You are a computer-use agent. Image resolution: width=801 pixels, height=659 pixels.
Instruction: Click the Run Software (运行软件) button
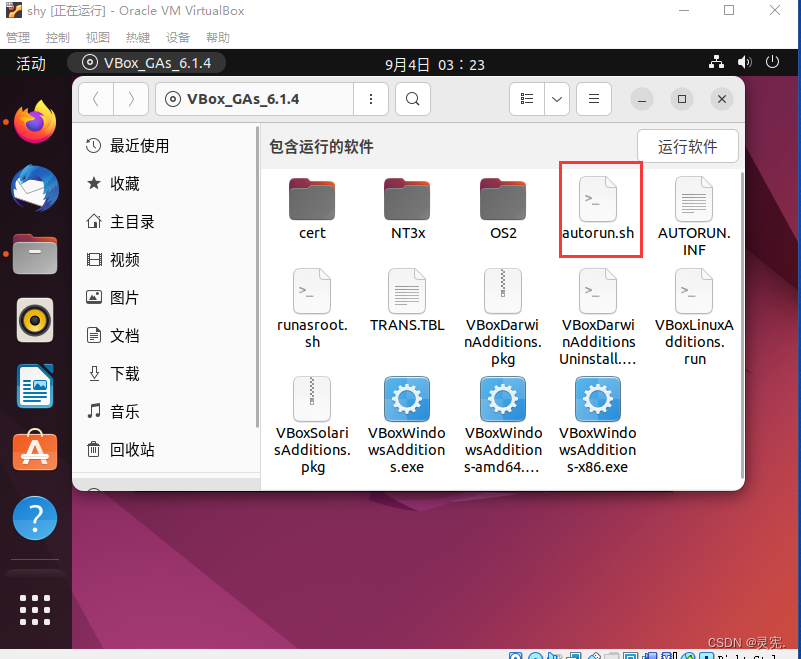[x=688, y=147]
